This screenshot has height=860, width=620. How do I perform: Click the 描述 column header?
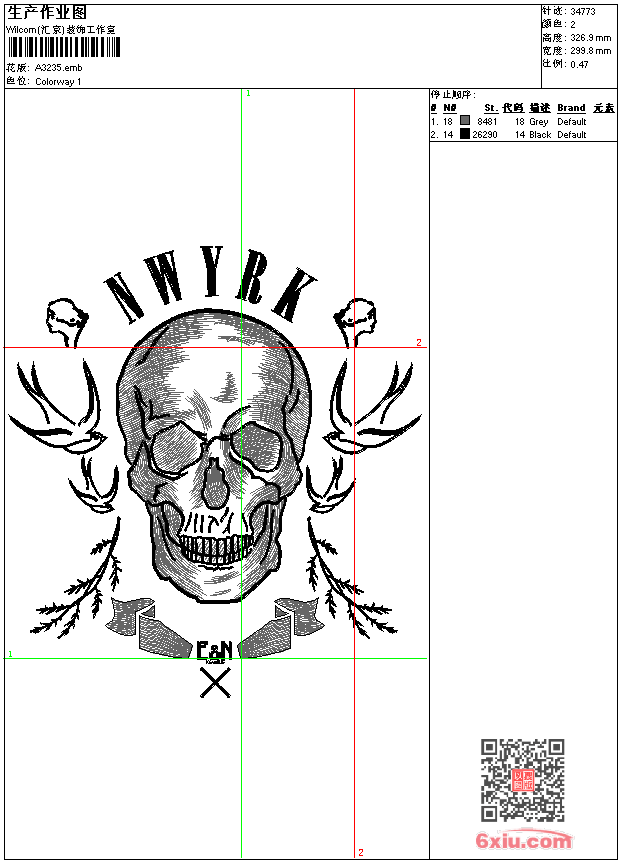[x=540, y=108]
